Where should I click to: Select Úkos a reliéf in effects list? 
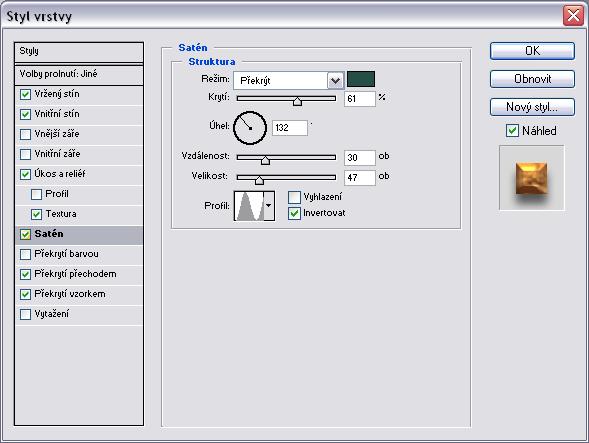(x=79, y=174)
